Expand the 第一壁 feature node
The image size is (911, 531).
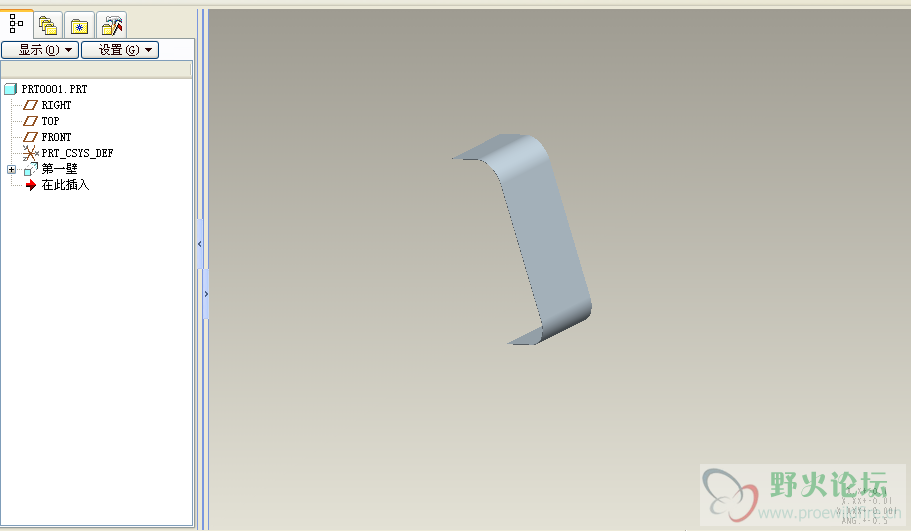(11, 169)
